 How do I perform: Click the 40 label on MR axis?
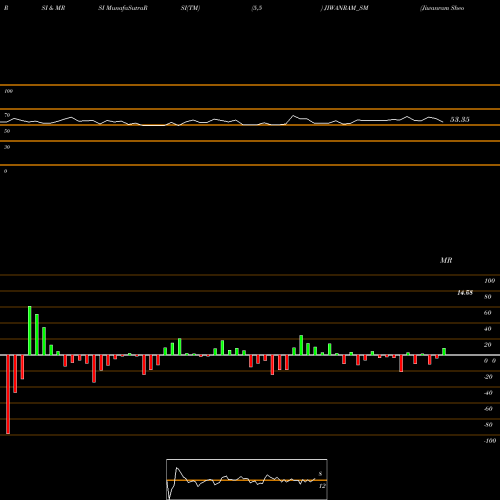pos(488,329)
